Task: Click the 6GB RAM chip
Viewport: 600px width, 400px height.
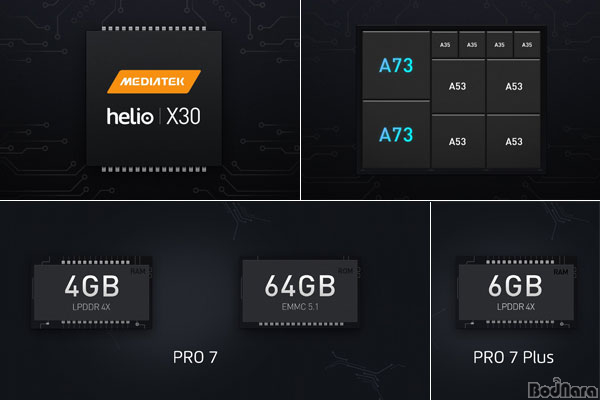Action: click(516, 293)
